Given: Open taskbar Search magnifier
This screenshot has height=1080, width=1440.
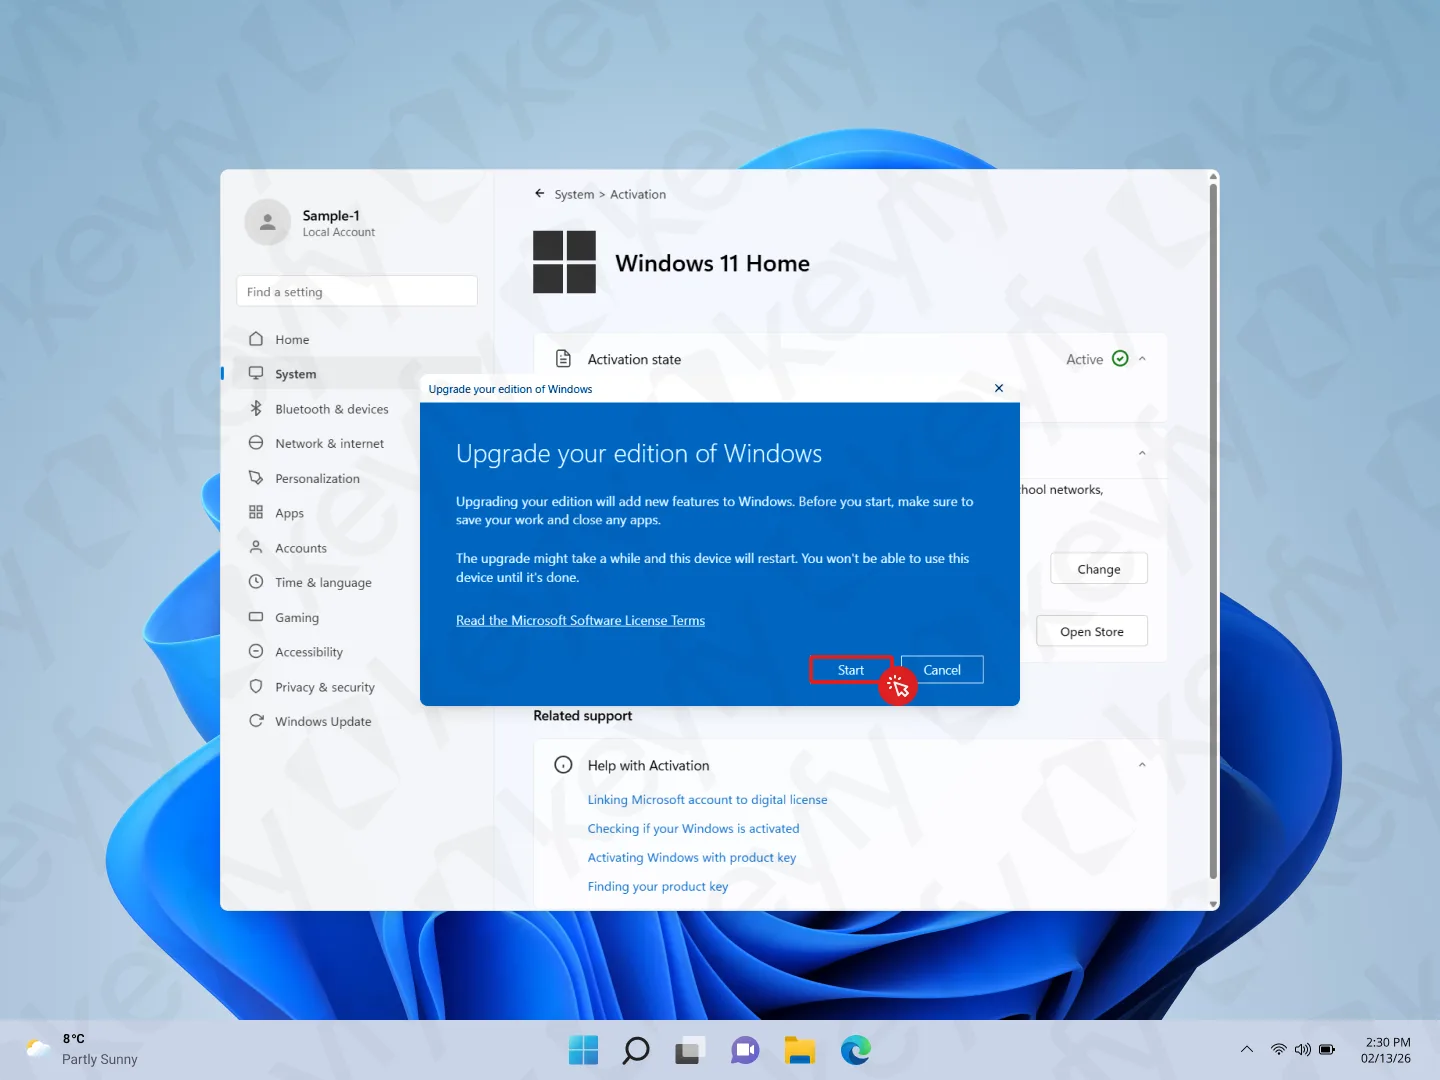Looking at the screenshot, I should click(636, 1050).
